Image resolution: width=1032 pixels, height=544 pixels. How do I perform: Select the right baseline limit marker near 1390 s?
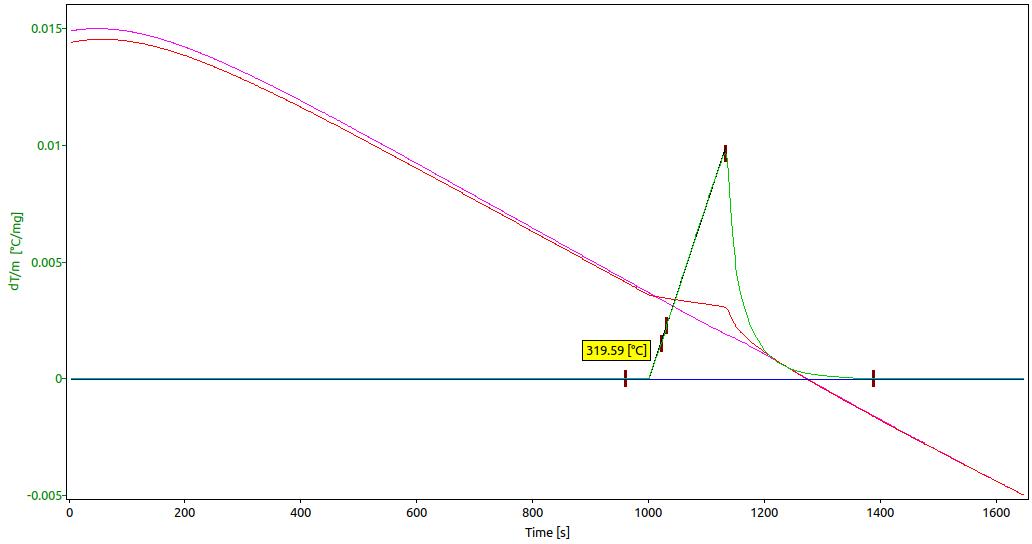coord(873,378)
